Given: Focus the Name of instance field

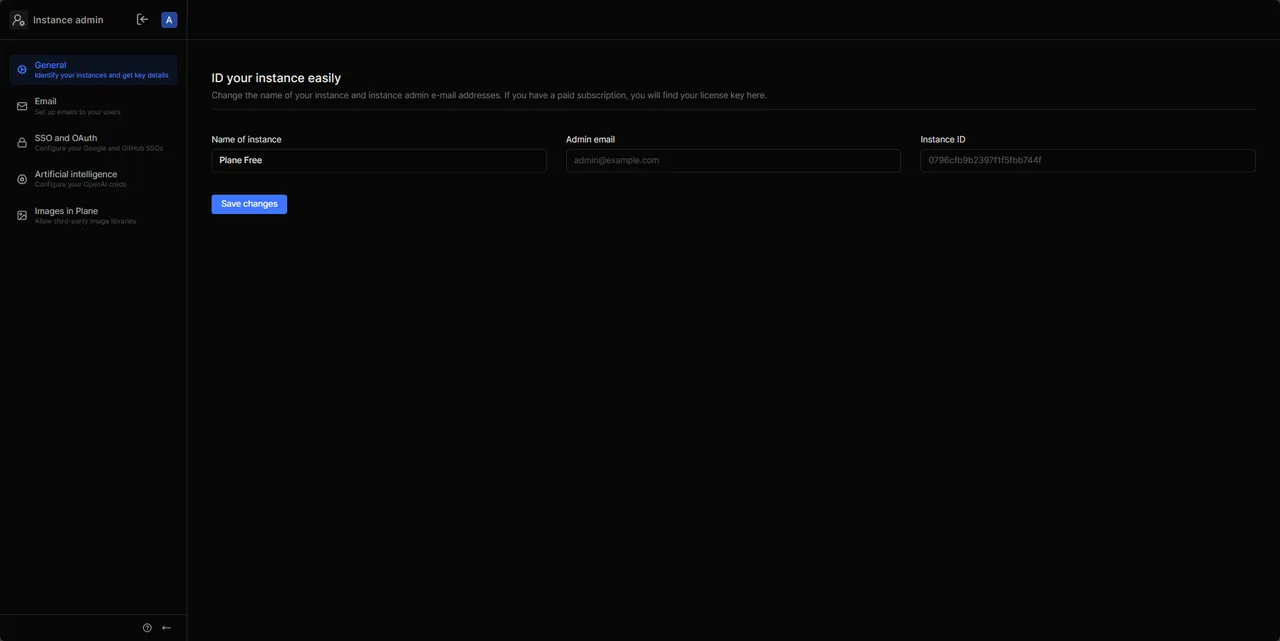Looking at the screenshot, I should (379, 161).
